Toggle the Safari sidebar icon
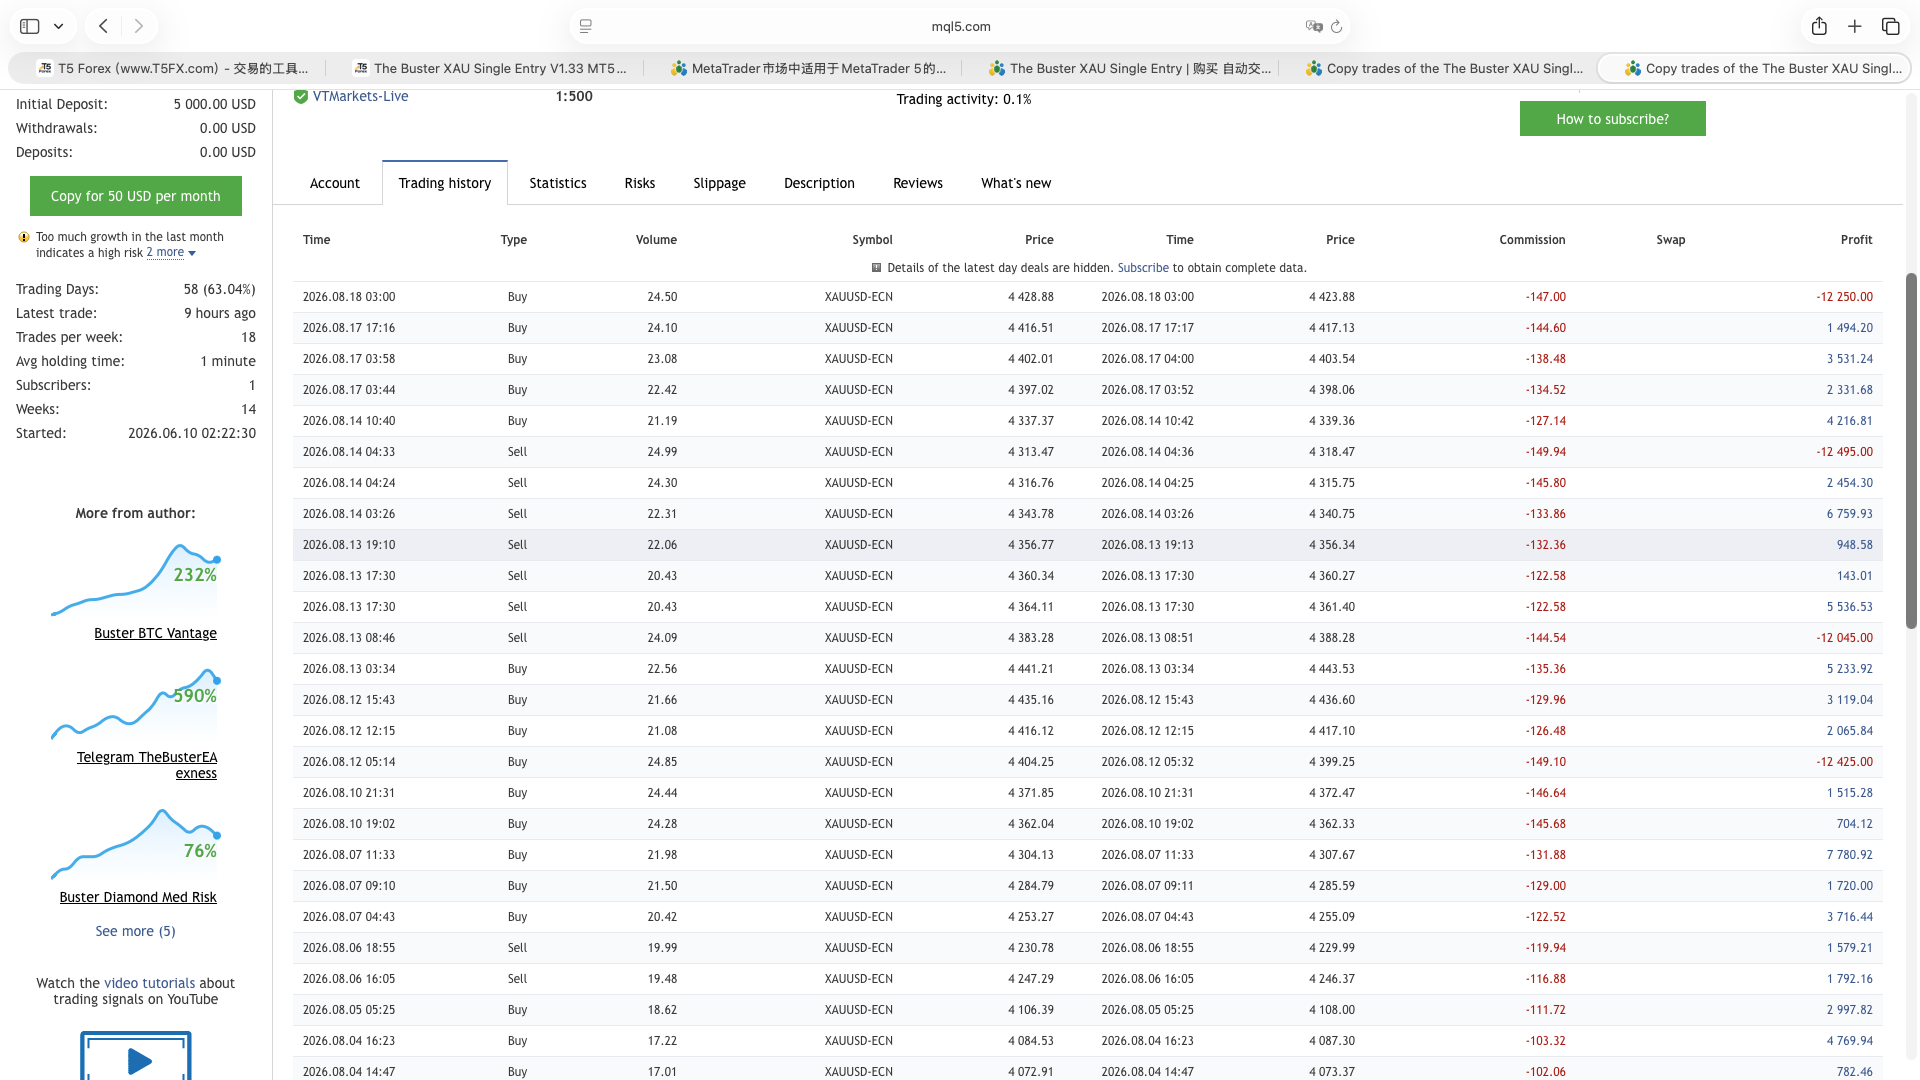Viewport: 1920px width, 1080px height. [30, 26]
